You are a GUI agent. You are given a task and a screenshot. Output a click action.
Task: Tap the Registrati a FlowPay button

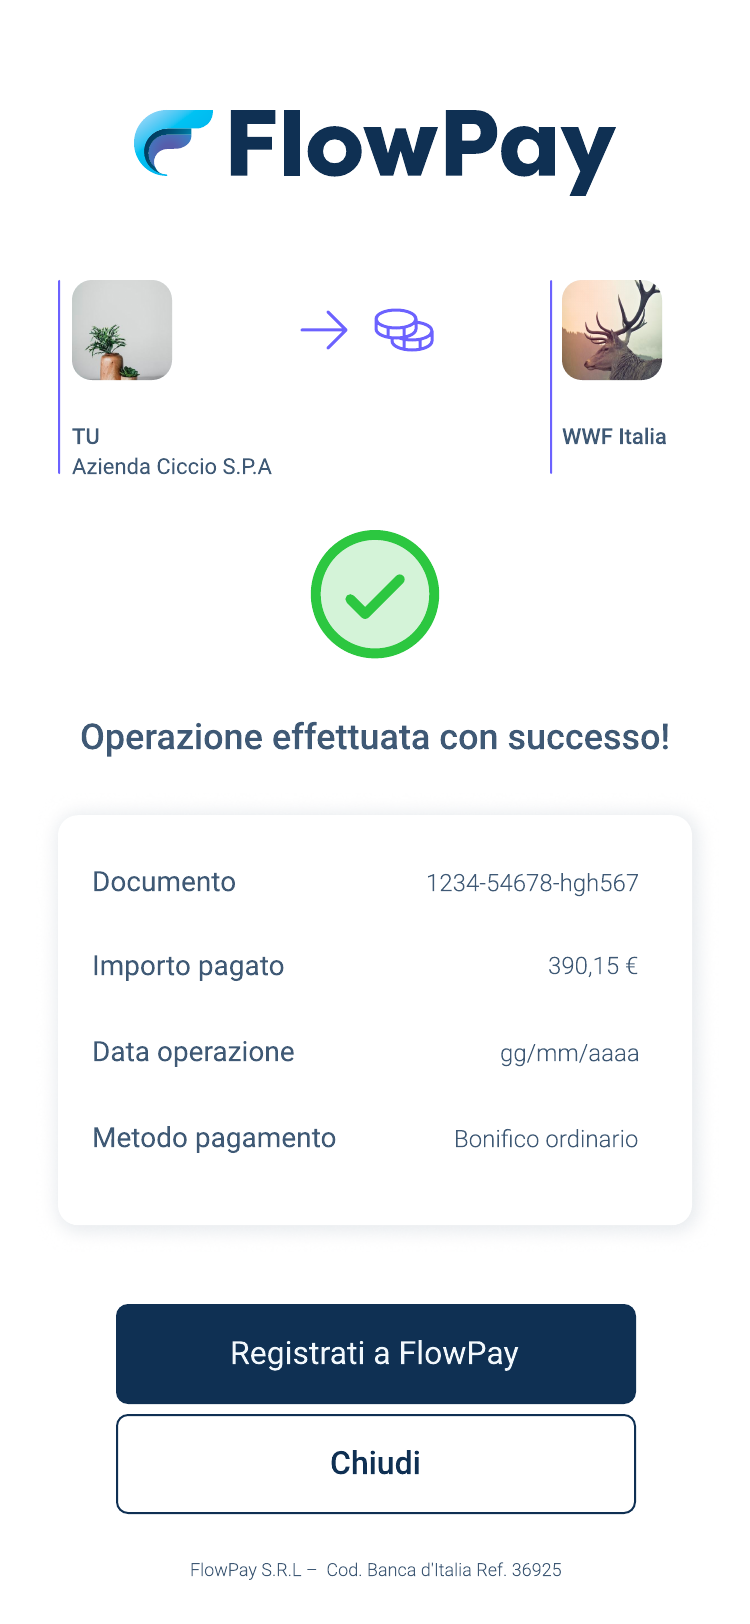coord(376,1354)
